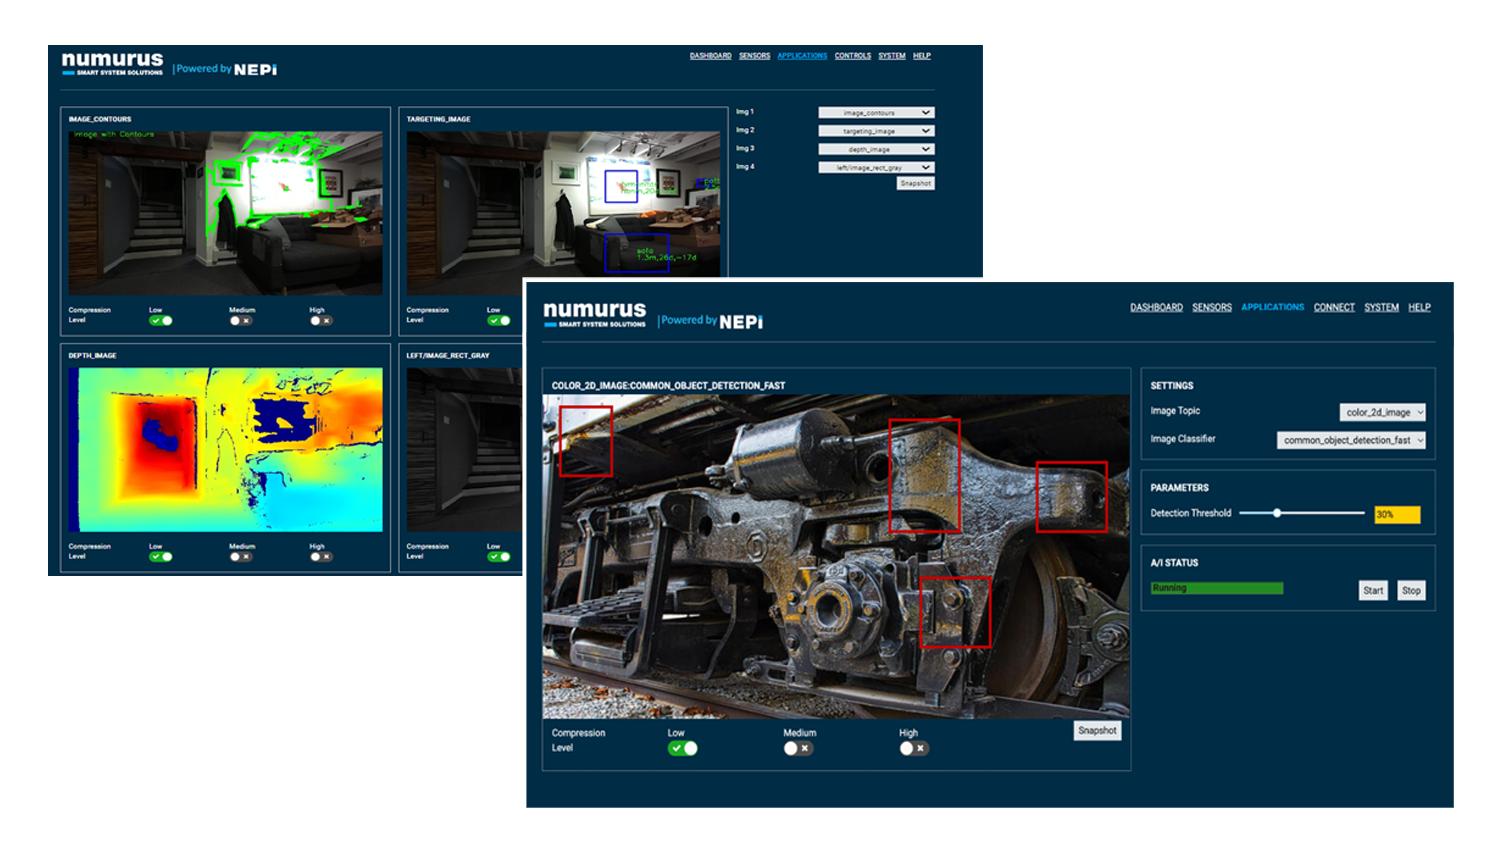Click the numurus logo above the IMAGE_CONTOURS panel
The height and width of the screenshot is (850, 1500).
point(112,63)
